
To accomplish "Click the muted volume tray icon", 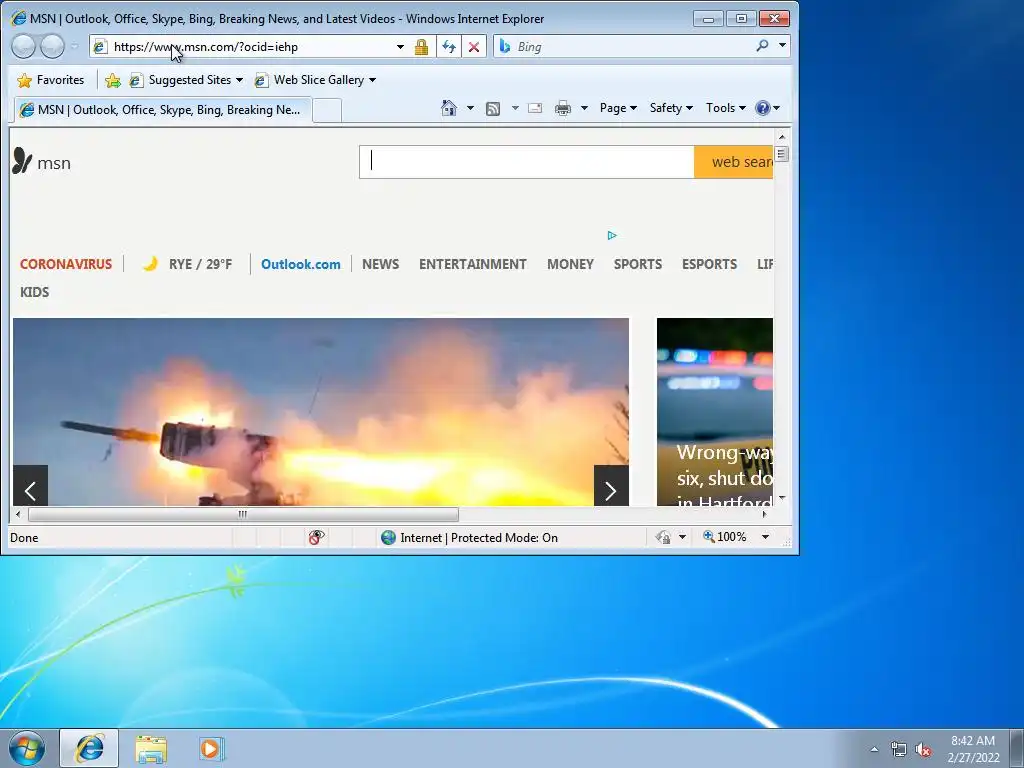I will coord(923,750).
